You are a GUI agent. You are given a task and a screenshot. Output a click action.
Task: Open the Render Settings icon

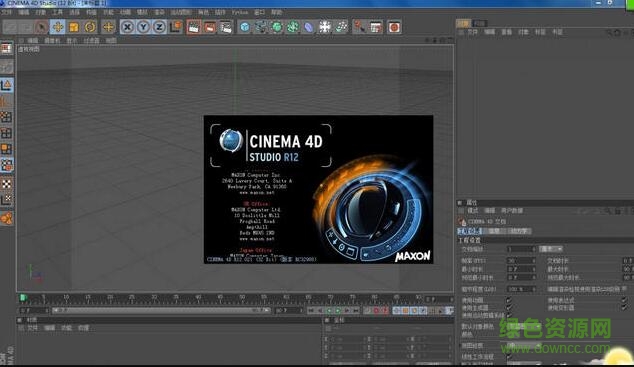click(226, 27)
